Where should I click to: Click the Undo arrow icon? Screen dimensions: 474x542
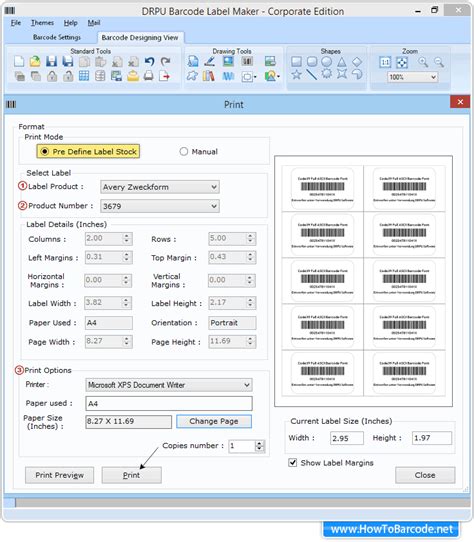tap(149, 62)
